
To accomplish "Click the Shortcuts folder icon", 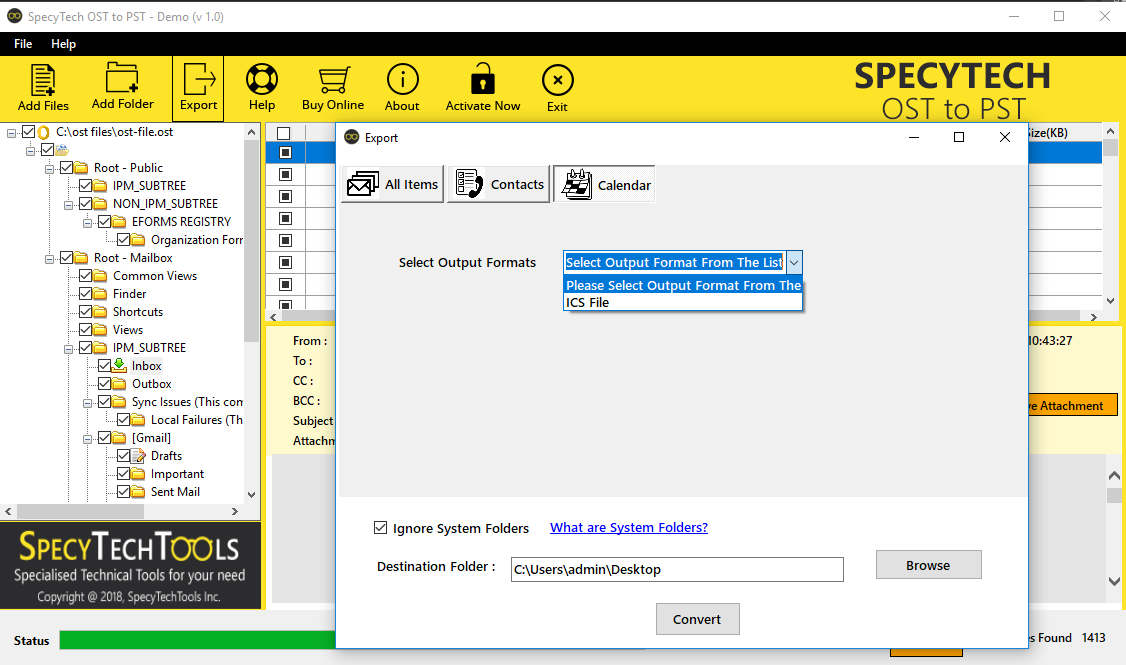I will point(101,312).
